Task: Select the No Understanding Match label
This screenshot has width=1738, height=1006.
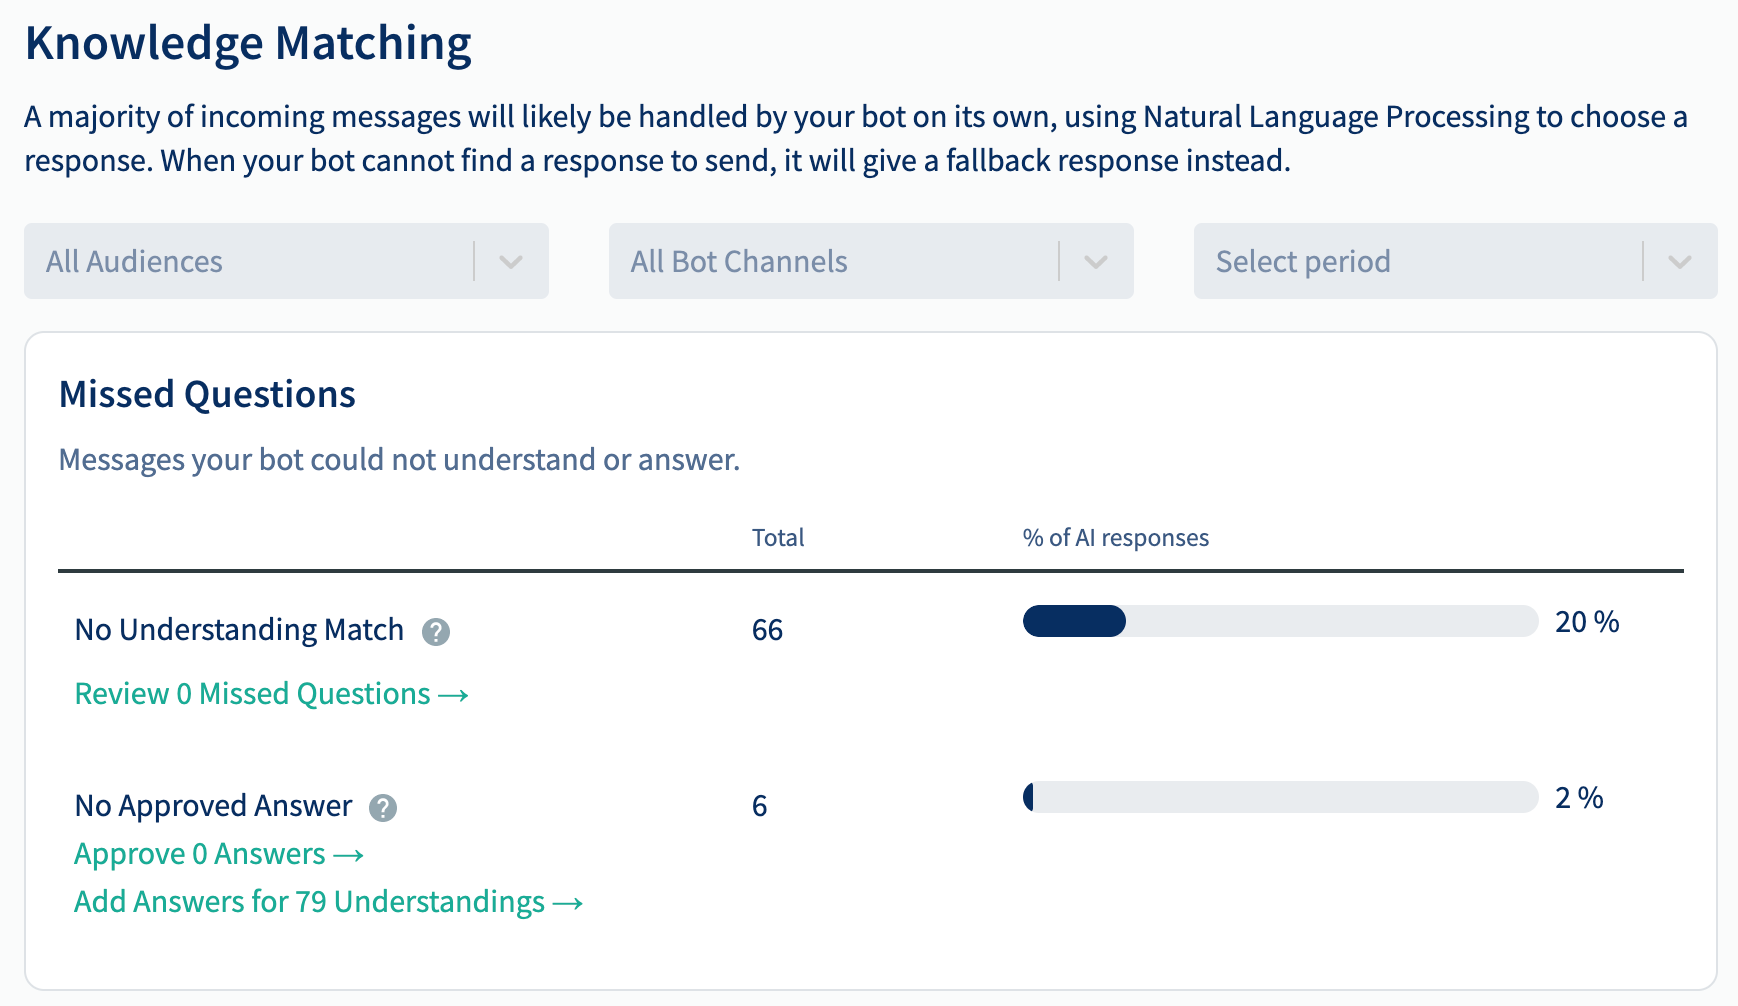Action: point(239,630)
